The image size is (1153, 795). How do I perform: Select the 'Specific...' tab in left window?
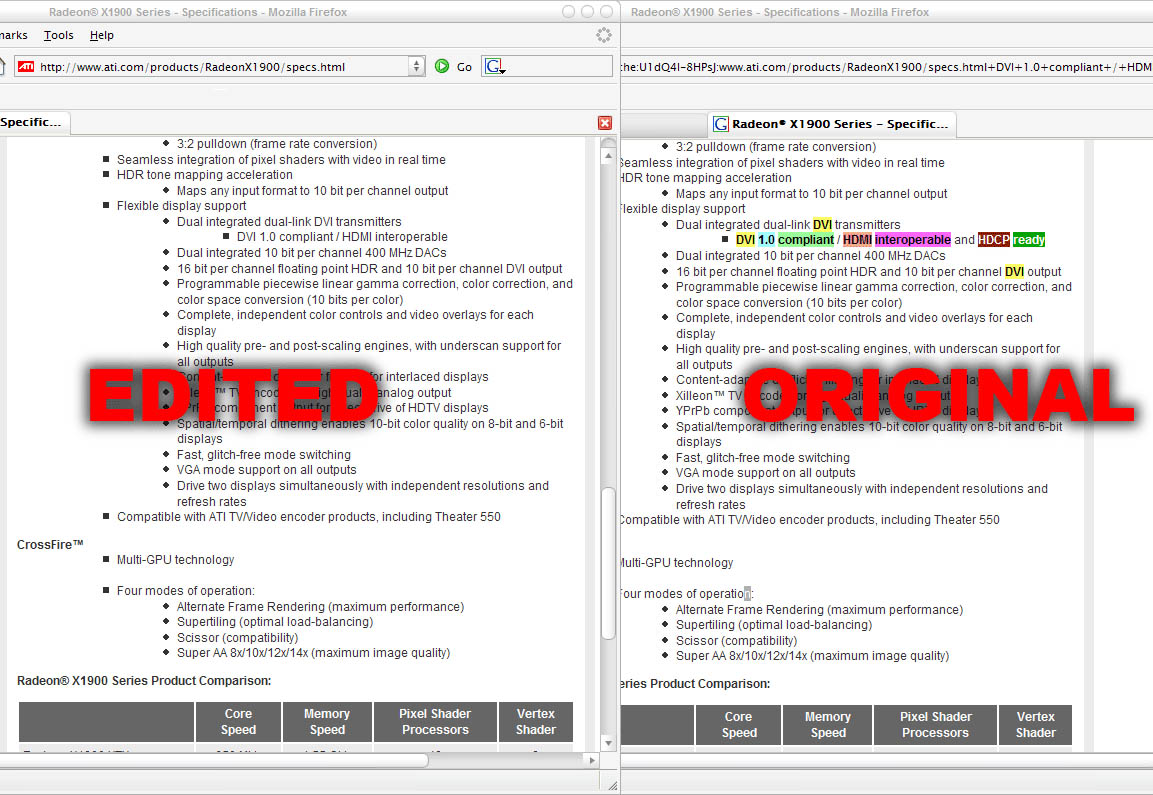tap(34, 122)
